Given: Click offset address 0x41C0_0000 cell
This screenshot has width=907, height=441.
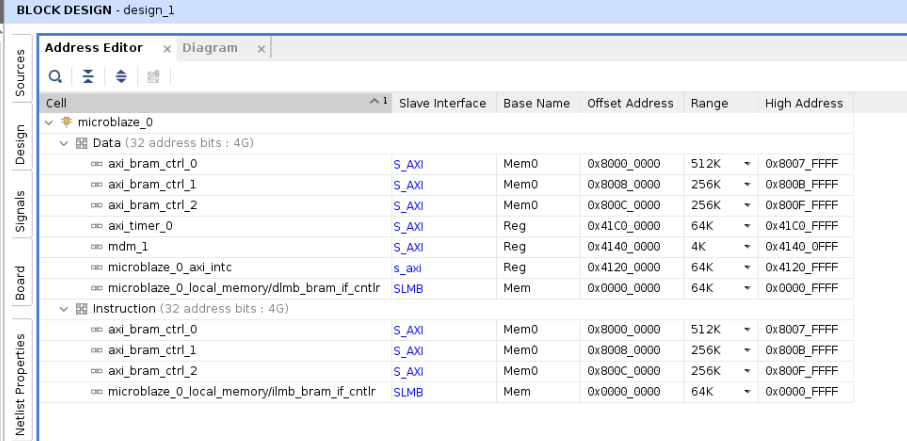Looking at the screenshot, I should 624,226.
